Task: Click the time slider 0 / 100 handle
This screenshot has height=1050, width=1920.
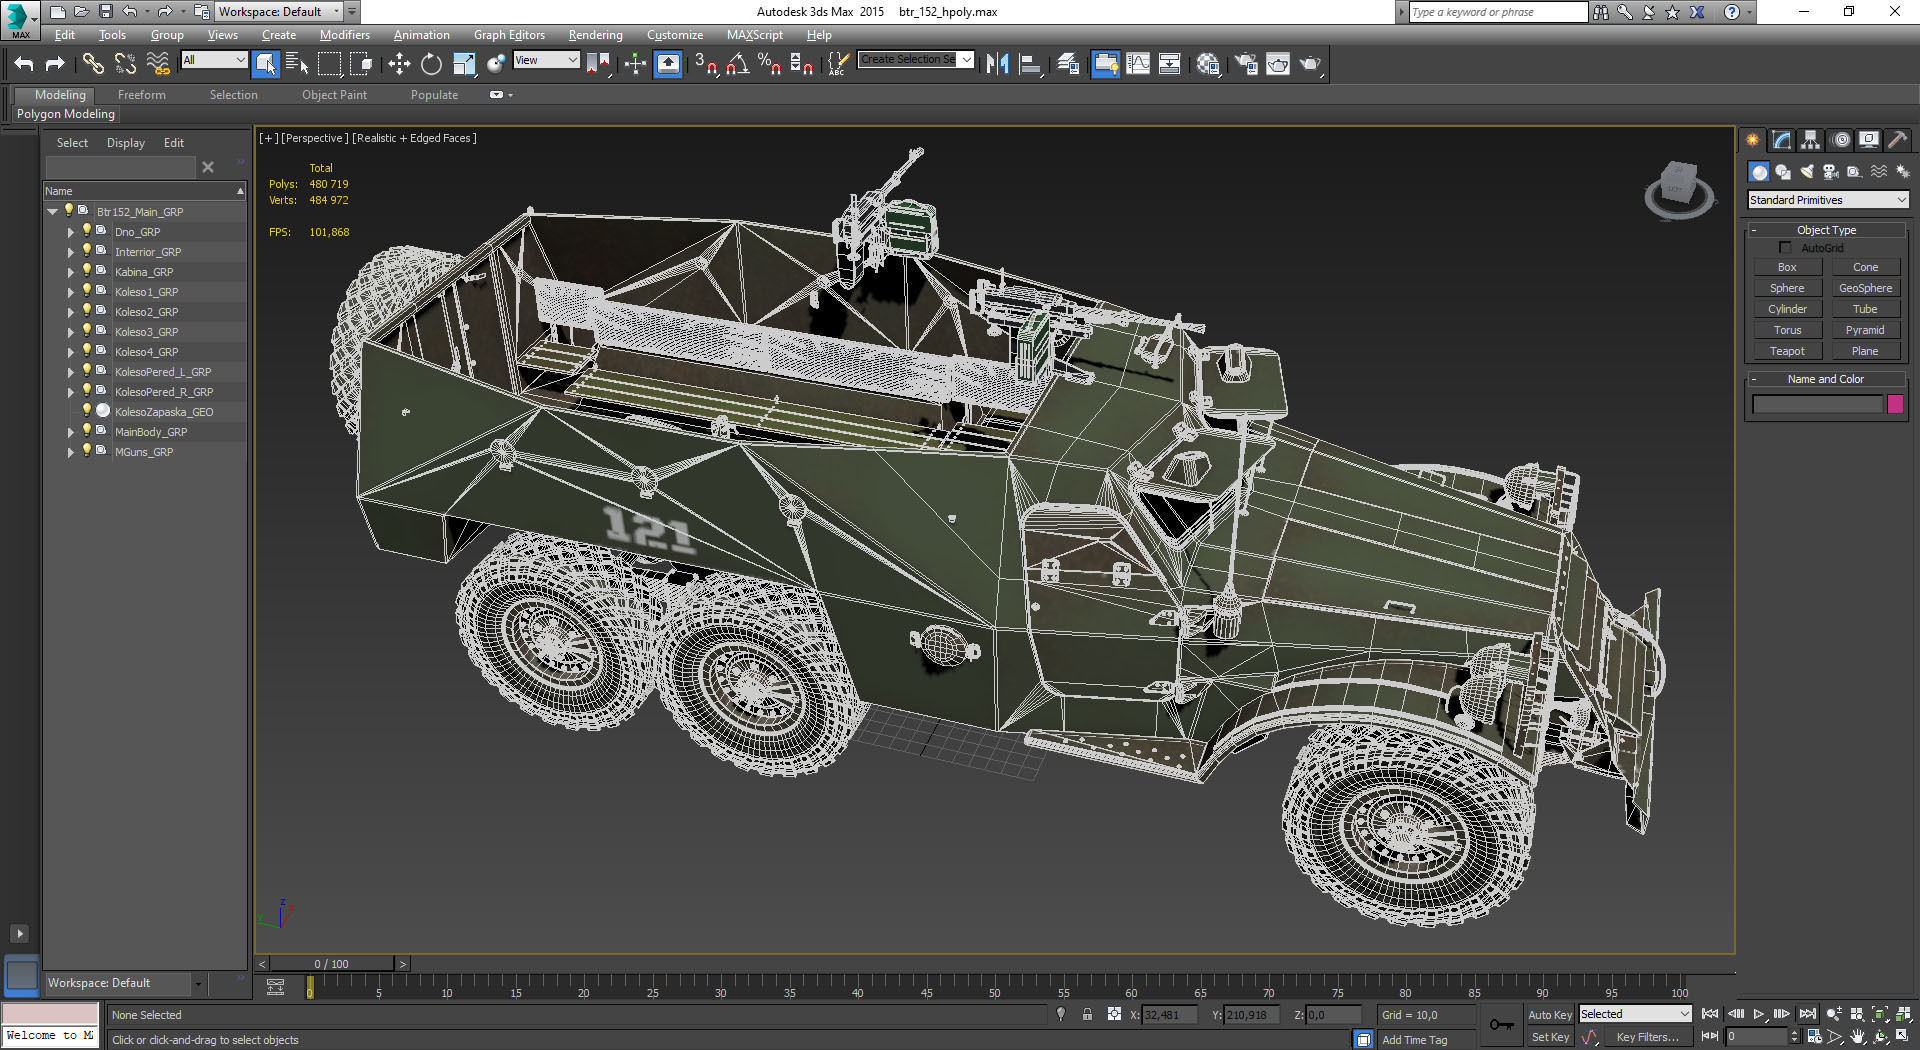Action: [332, 964]
